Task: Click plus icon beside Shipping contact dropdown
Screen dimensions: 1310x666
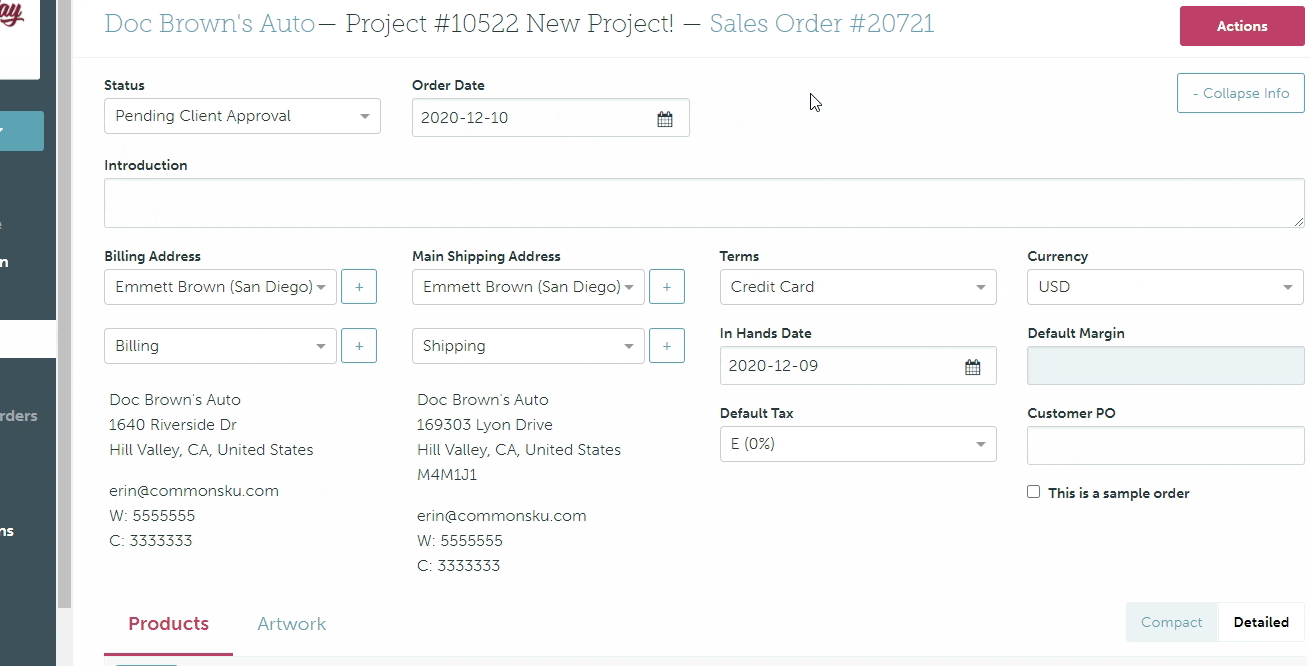Action: tap(667, 346)
